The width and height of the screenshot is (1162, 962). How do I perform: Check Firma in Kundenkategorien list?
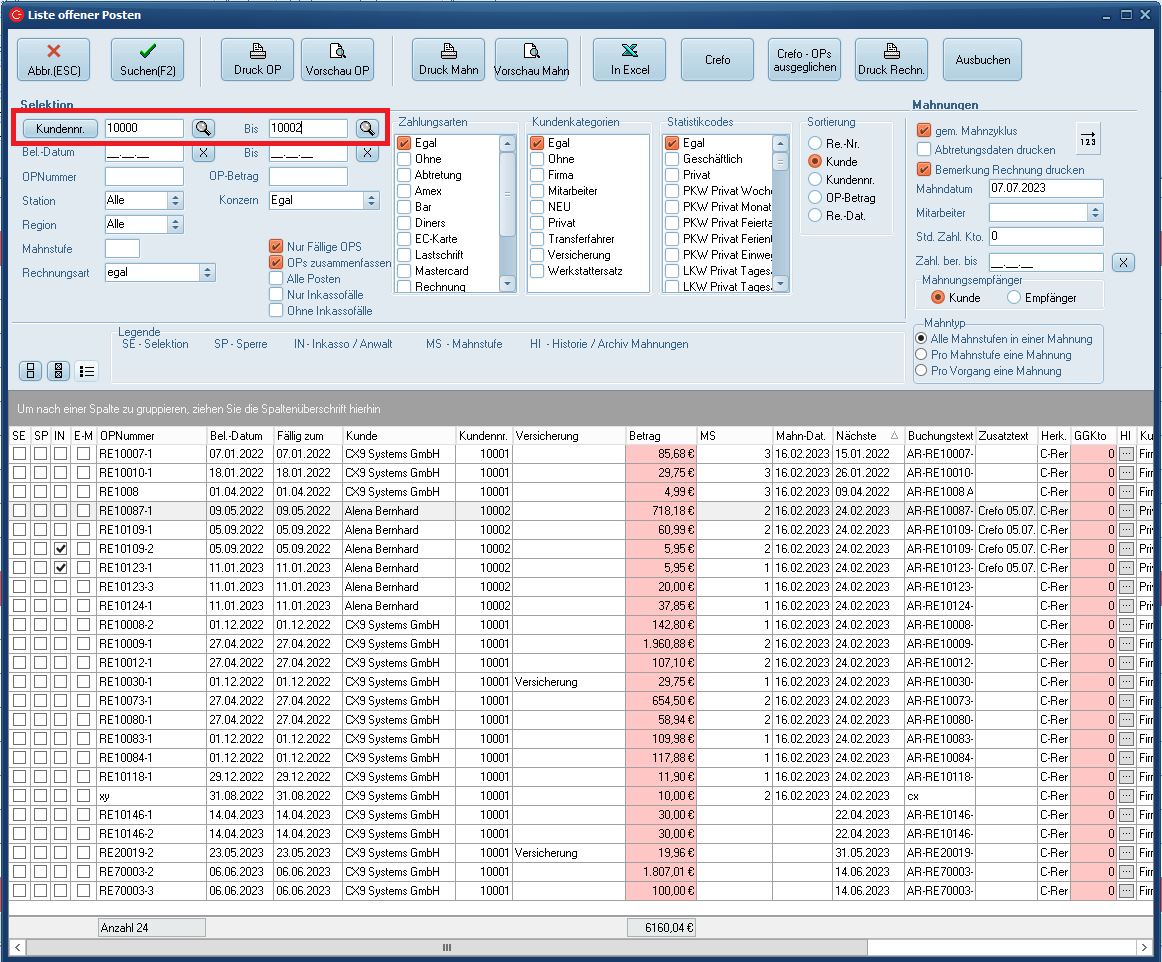click(x=538, y=175)
